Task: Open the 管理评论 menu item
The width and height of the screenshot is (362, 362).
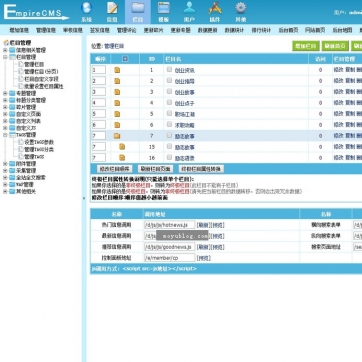Action: pyautogui.click(x=127, y=30)
